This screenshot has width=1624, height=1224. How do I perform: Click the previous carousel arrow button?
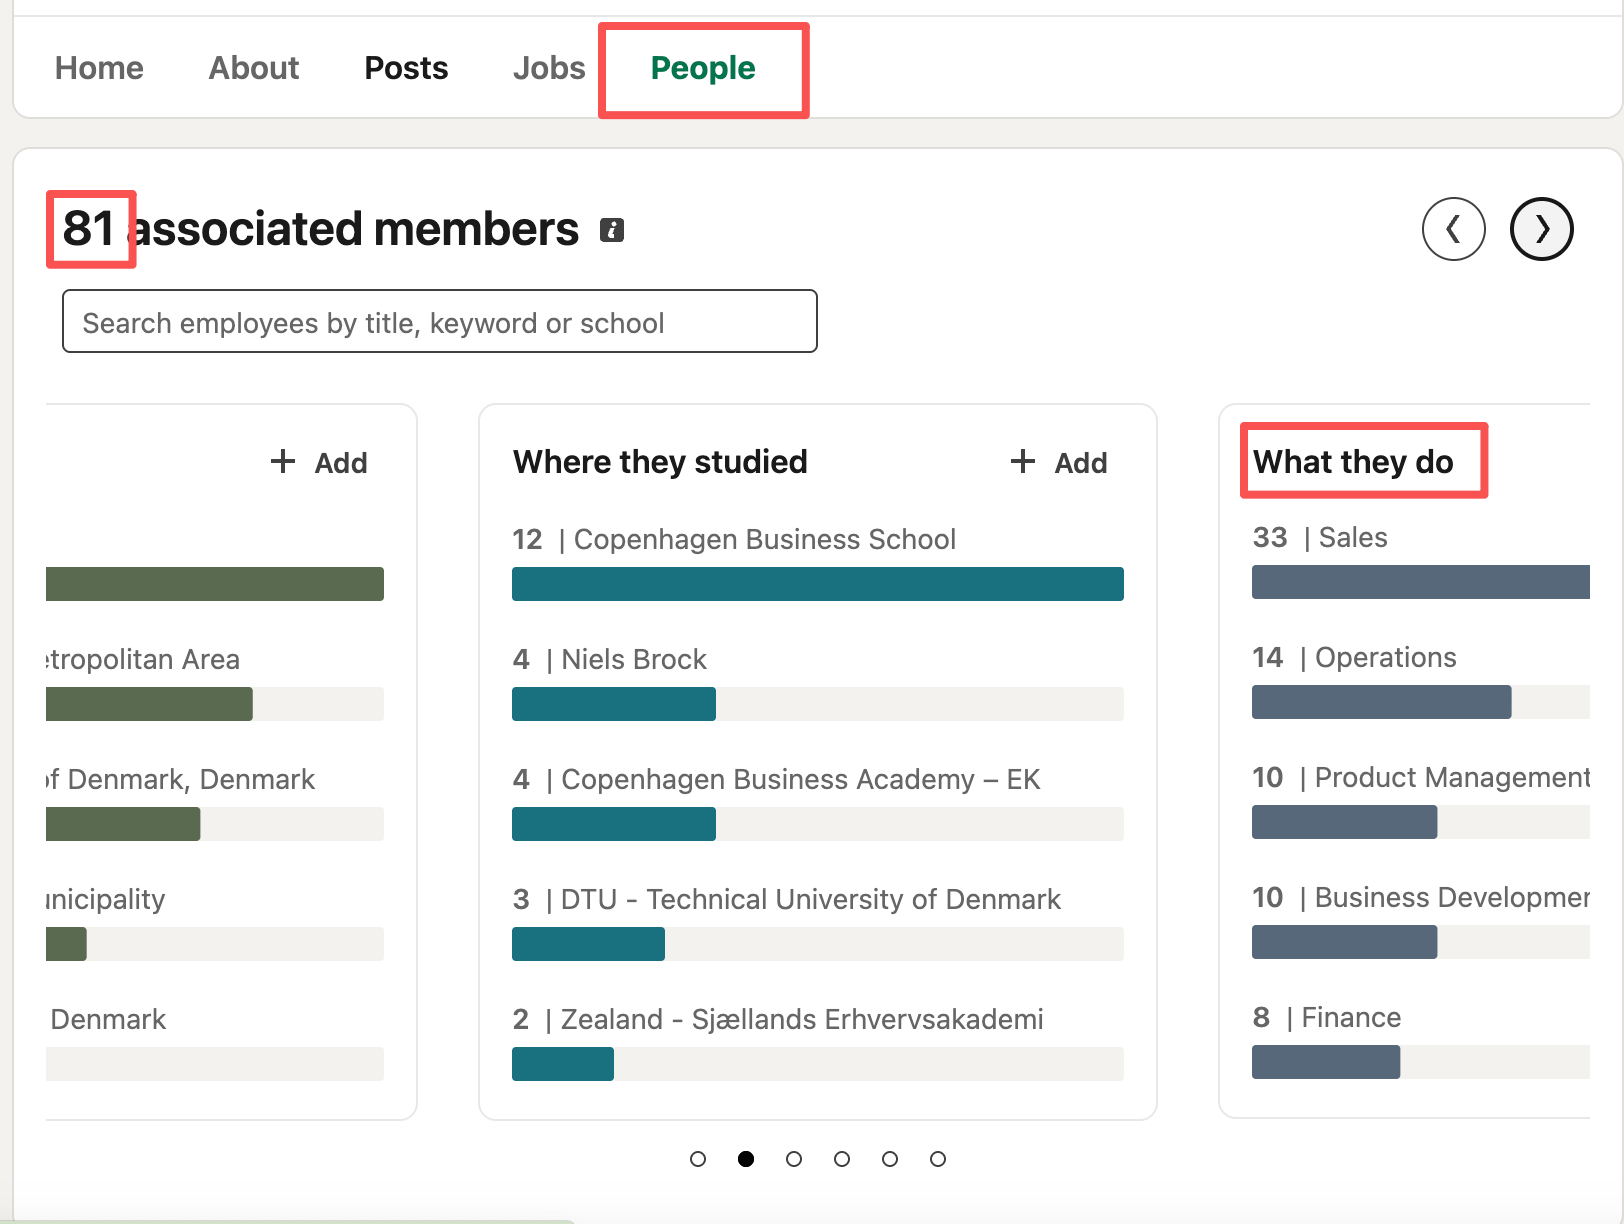click(1454, 229)
